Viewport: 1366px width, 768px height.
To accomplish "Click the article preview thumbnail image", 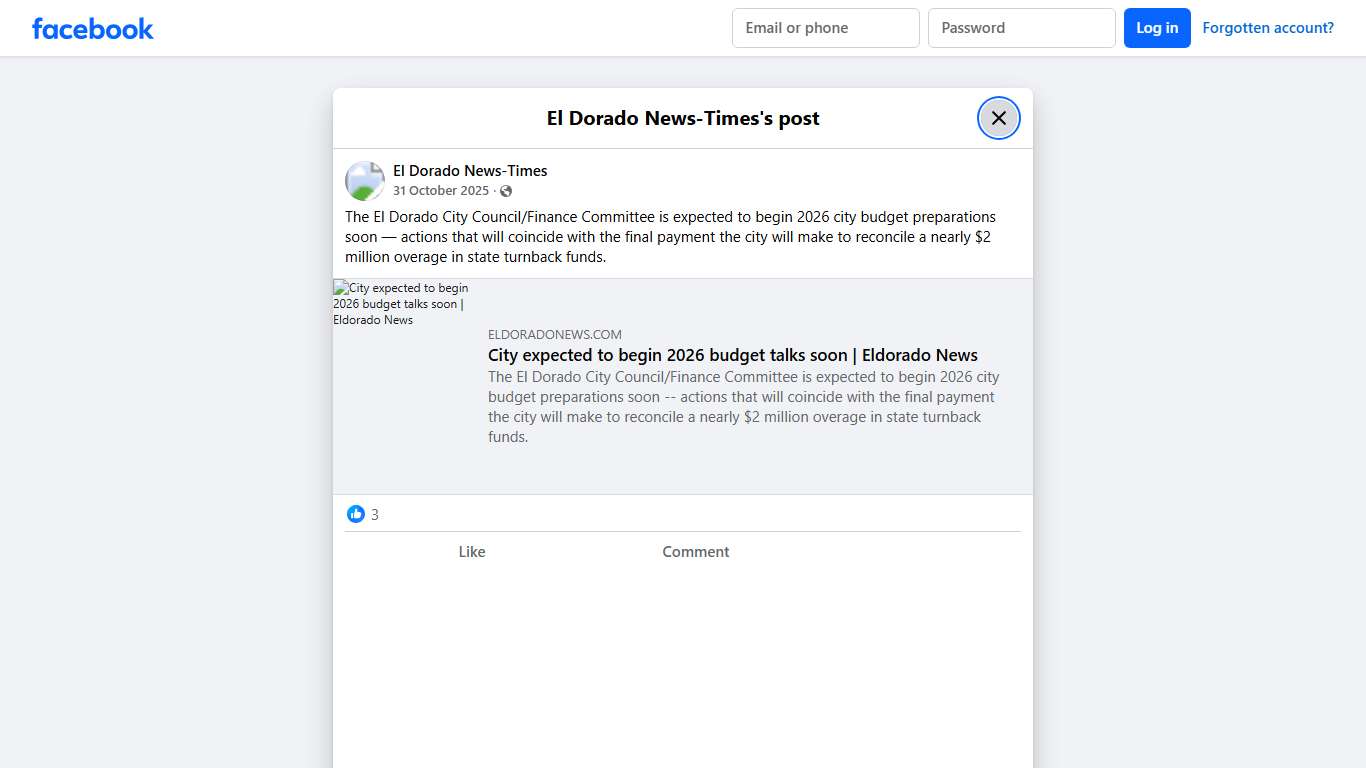I will point(400,303).
